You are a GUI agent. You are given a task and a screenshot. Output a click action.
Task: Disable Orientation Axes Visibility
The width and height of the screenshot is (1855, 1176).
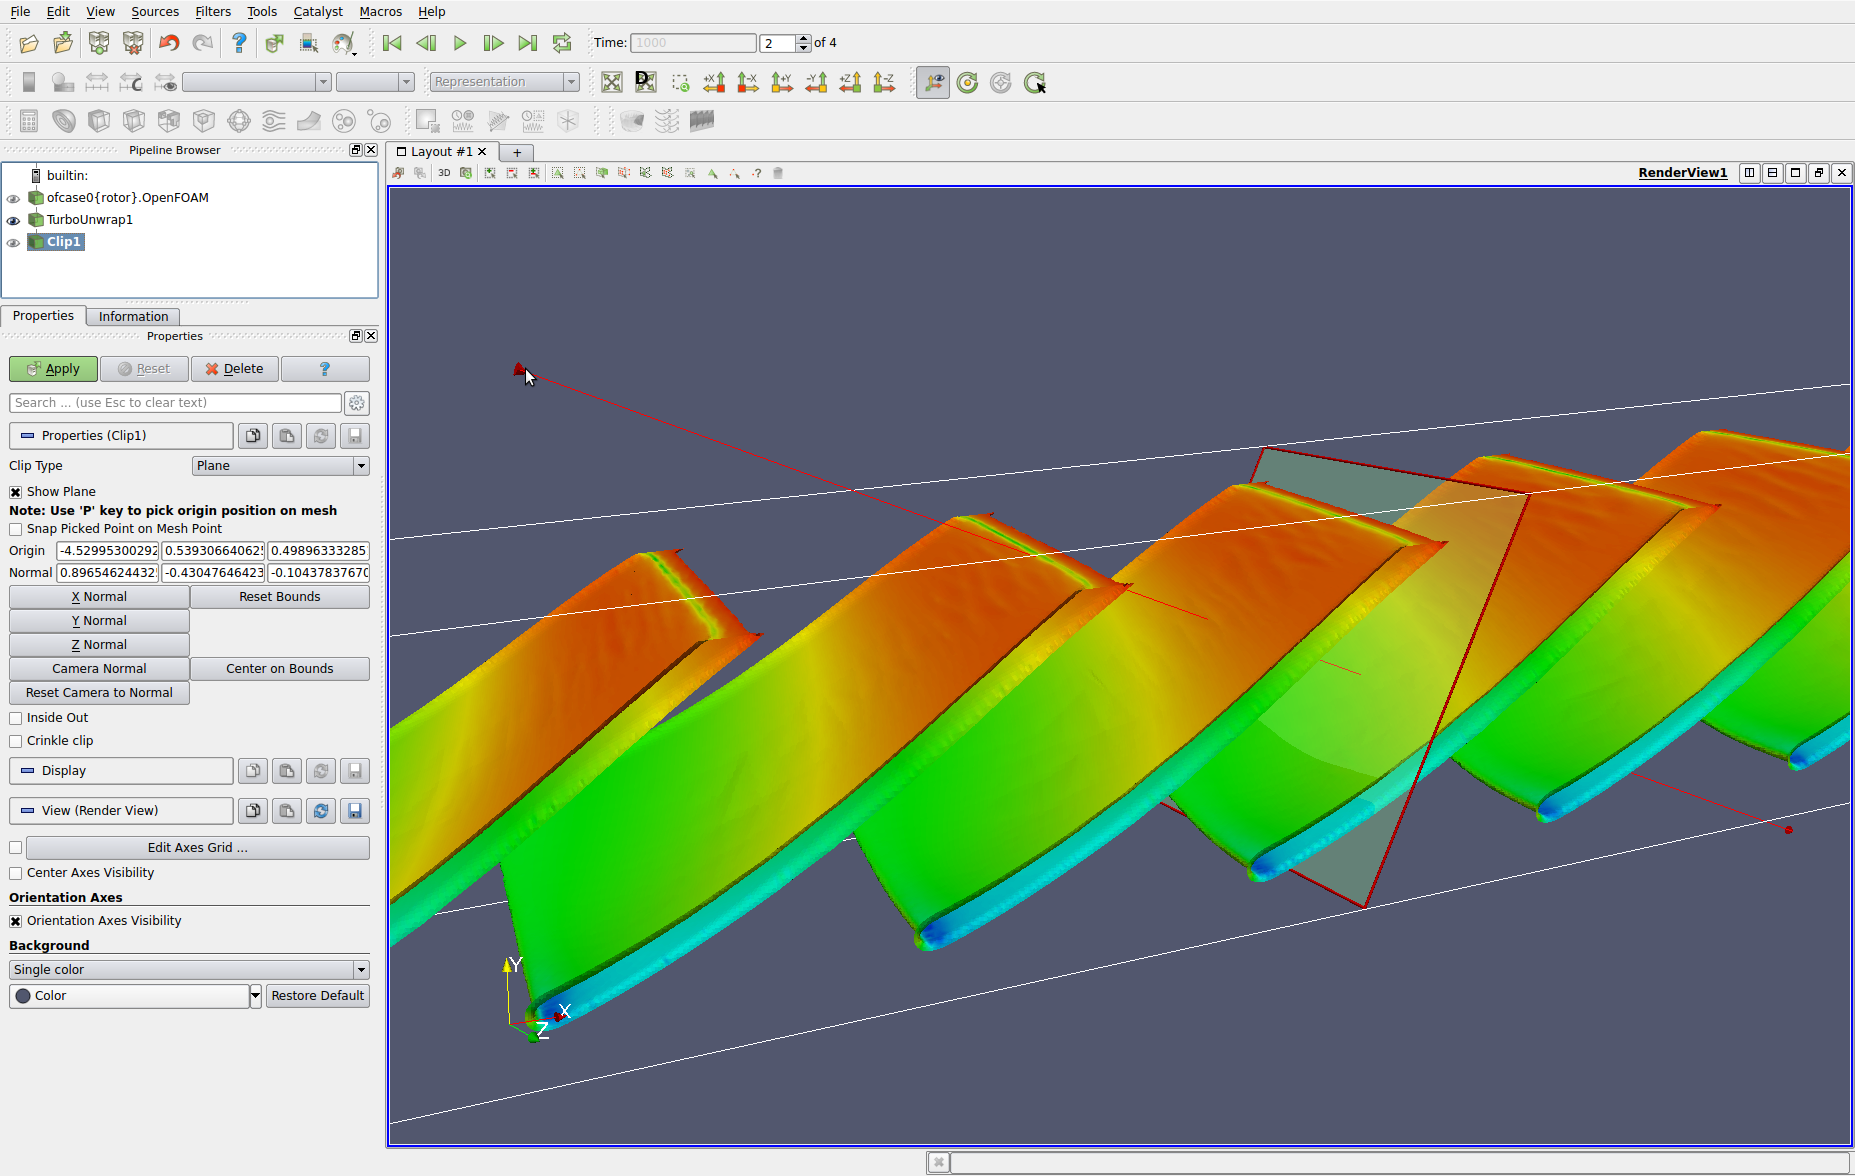click(x=16, y=921)
